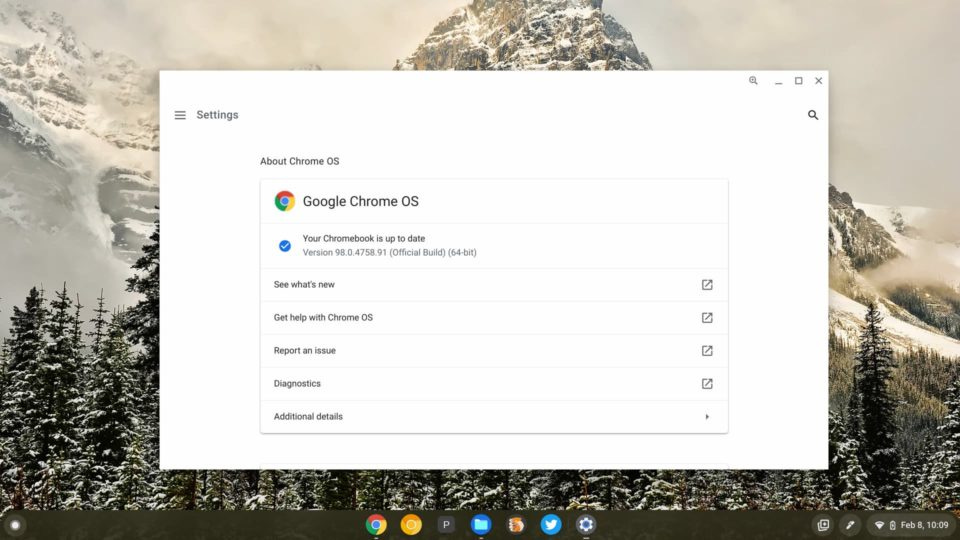960x540 pixels.
Task: Open the yellow Chrome Canary shelf icon
Action: (411, 525)
